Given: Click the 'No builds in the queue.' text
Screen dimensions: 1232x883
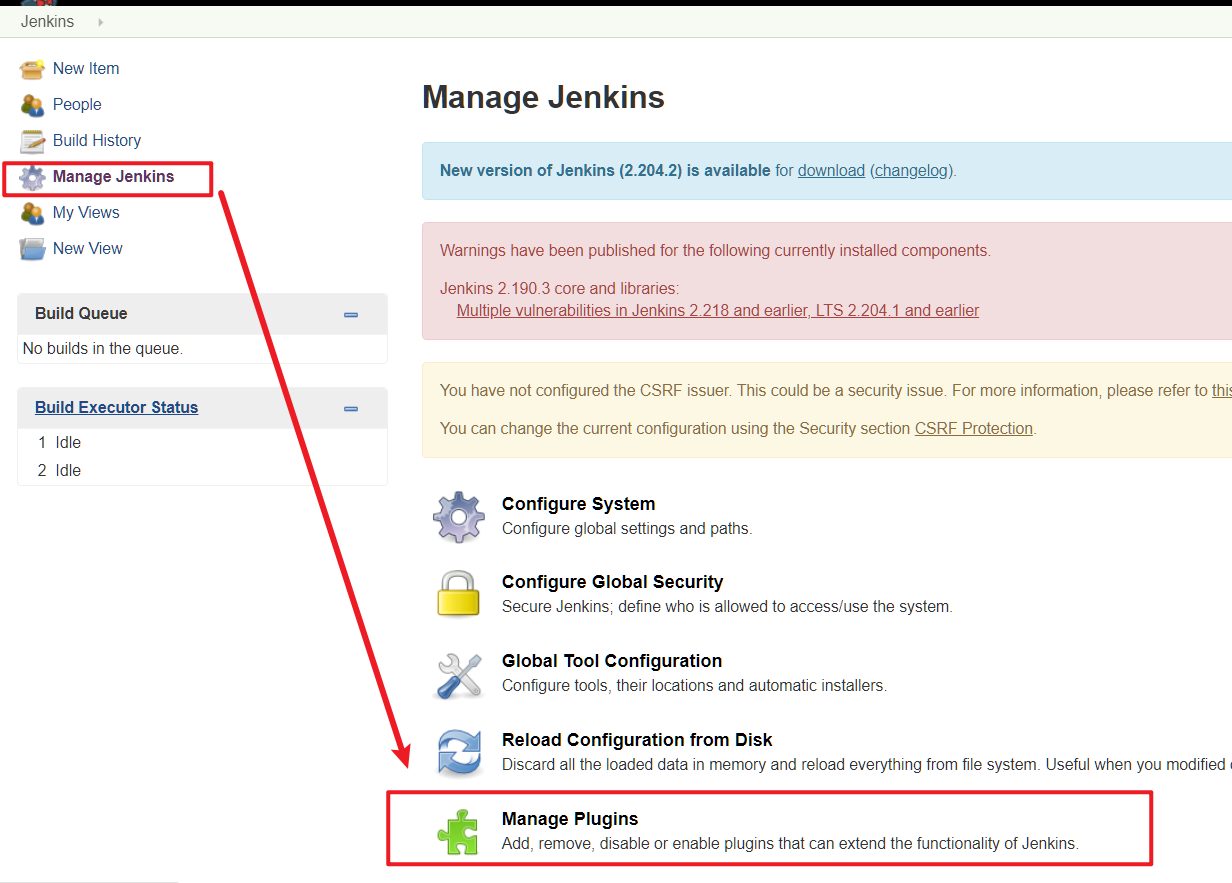Looking at the screenshot, I should (x=103, y=349).
